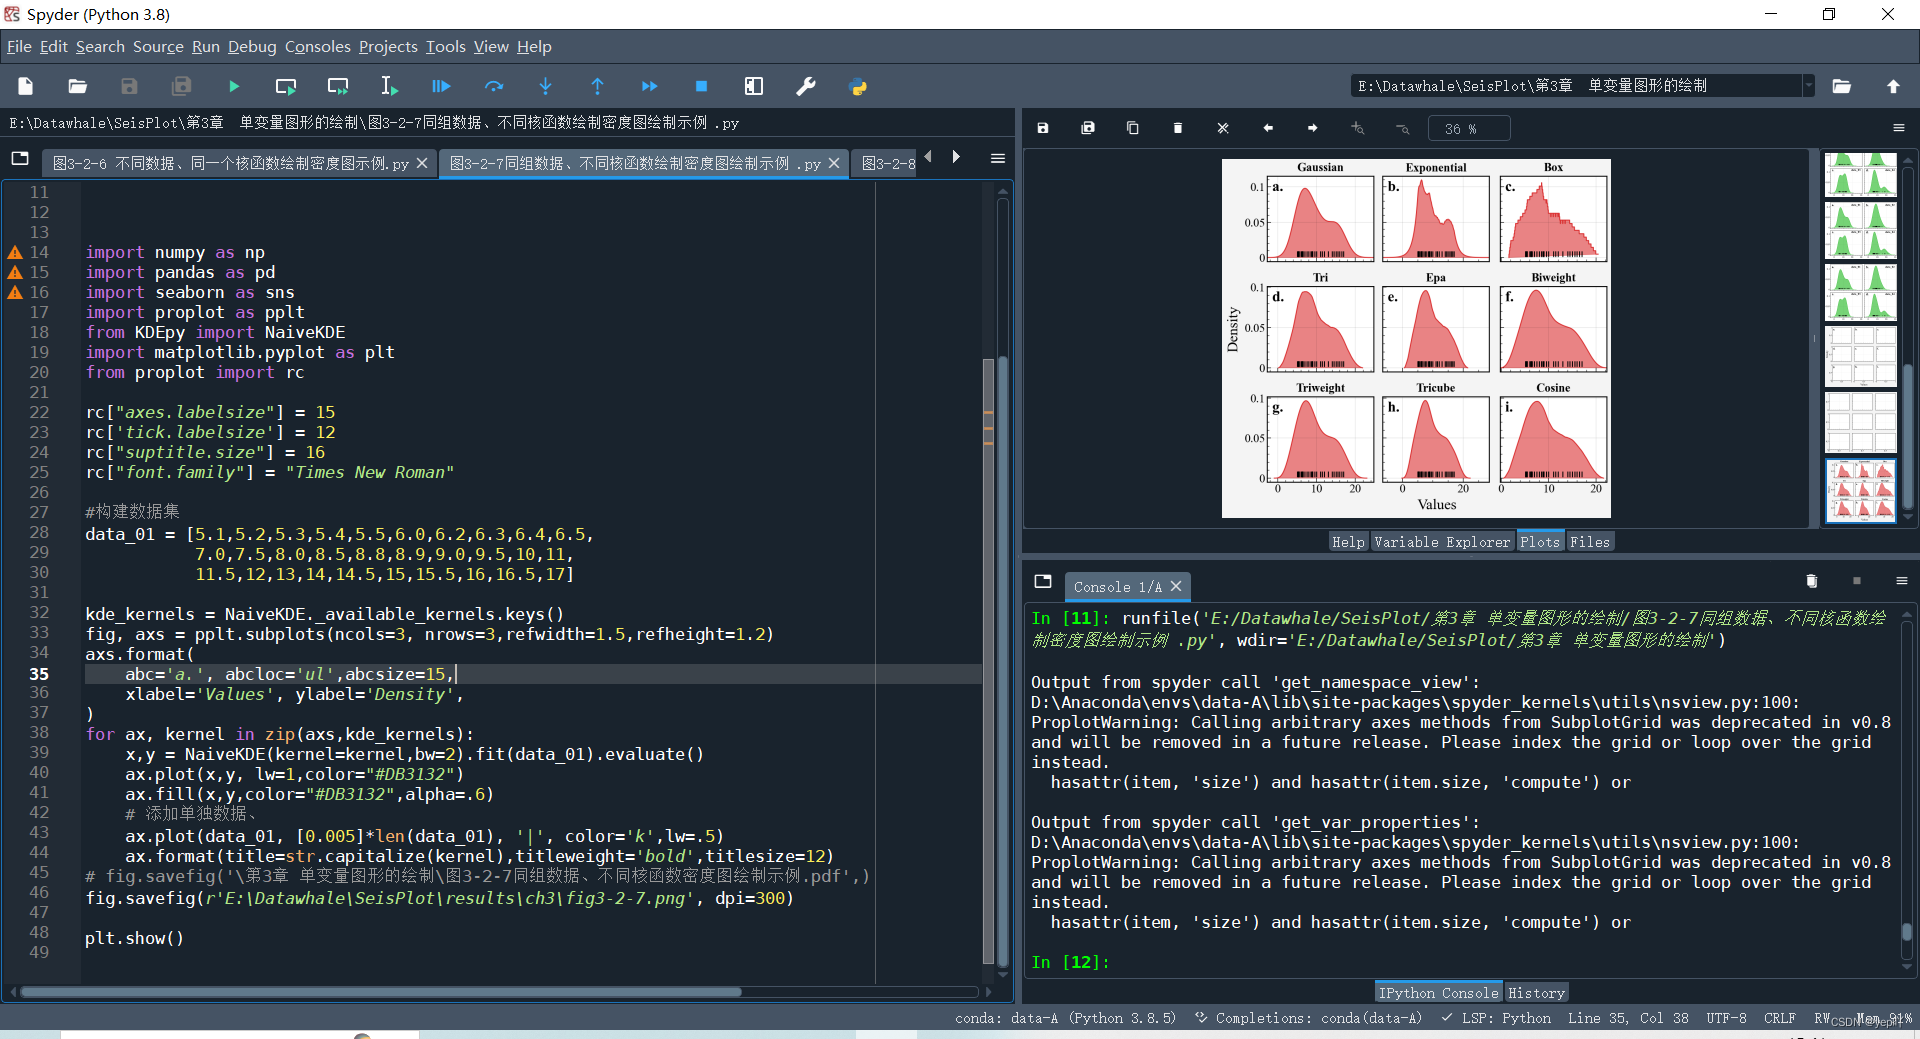Image resolution: width=1920 pixels, height=1039 pixels.
Task: Select IPython Console tab
Action: (1438, 993)
